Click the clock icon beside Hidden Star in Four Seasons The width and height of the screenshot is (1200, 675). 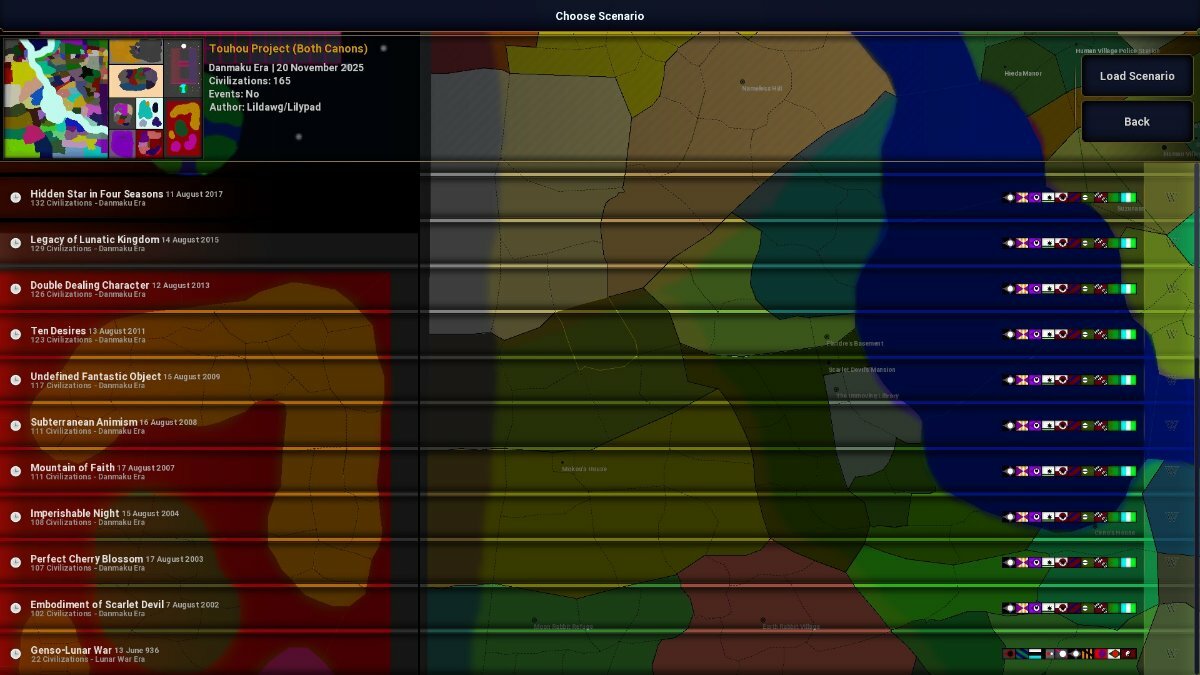click(15, 198)
